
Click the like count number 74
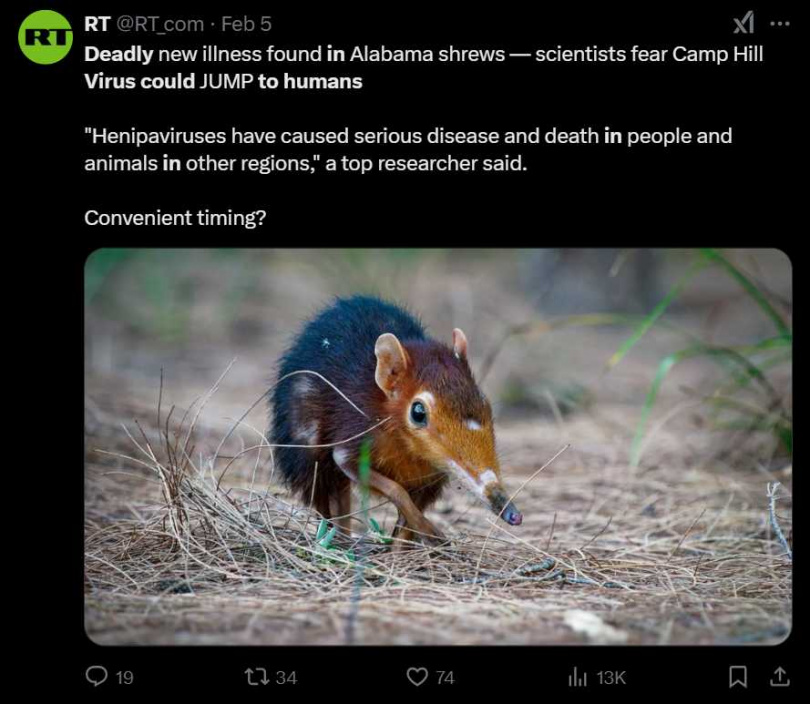coord(445,678)
